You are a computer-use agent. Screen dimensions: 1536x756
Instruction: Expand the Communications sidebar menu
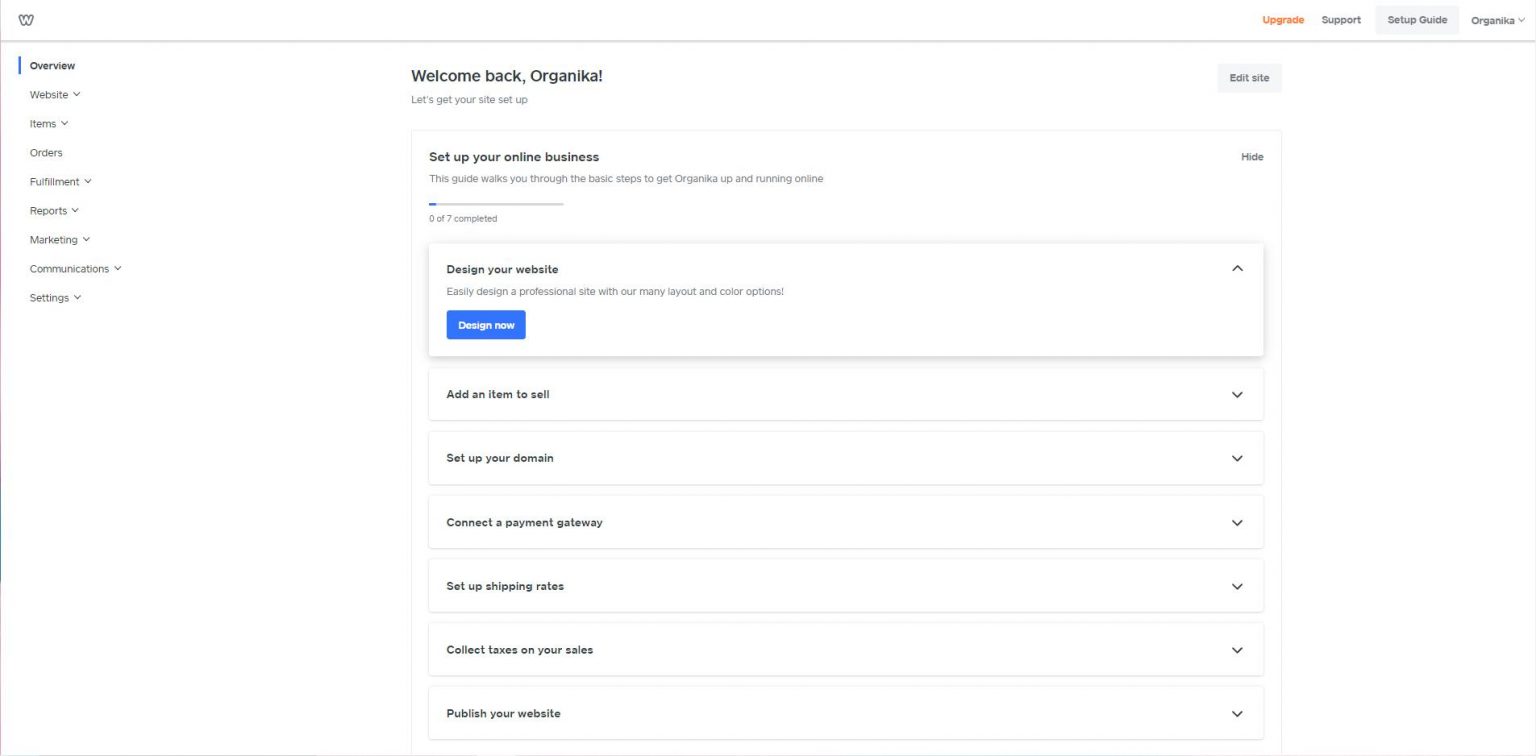click(x=75, y=268)
